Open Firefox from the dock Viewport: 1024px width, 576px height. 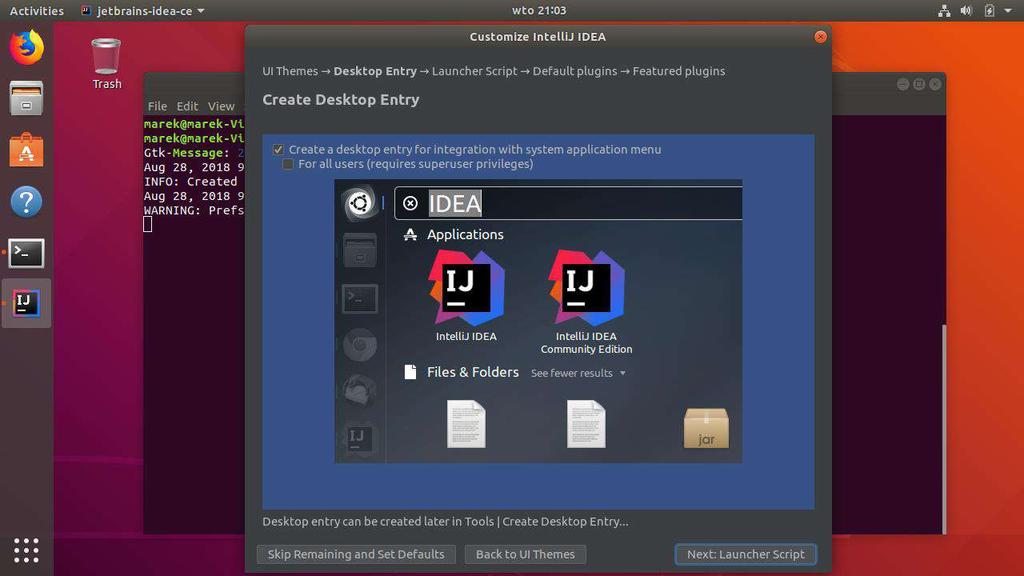click(x=26, y=47)
